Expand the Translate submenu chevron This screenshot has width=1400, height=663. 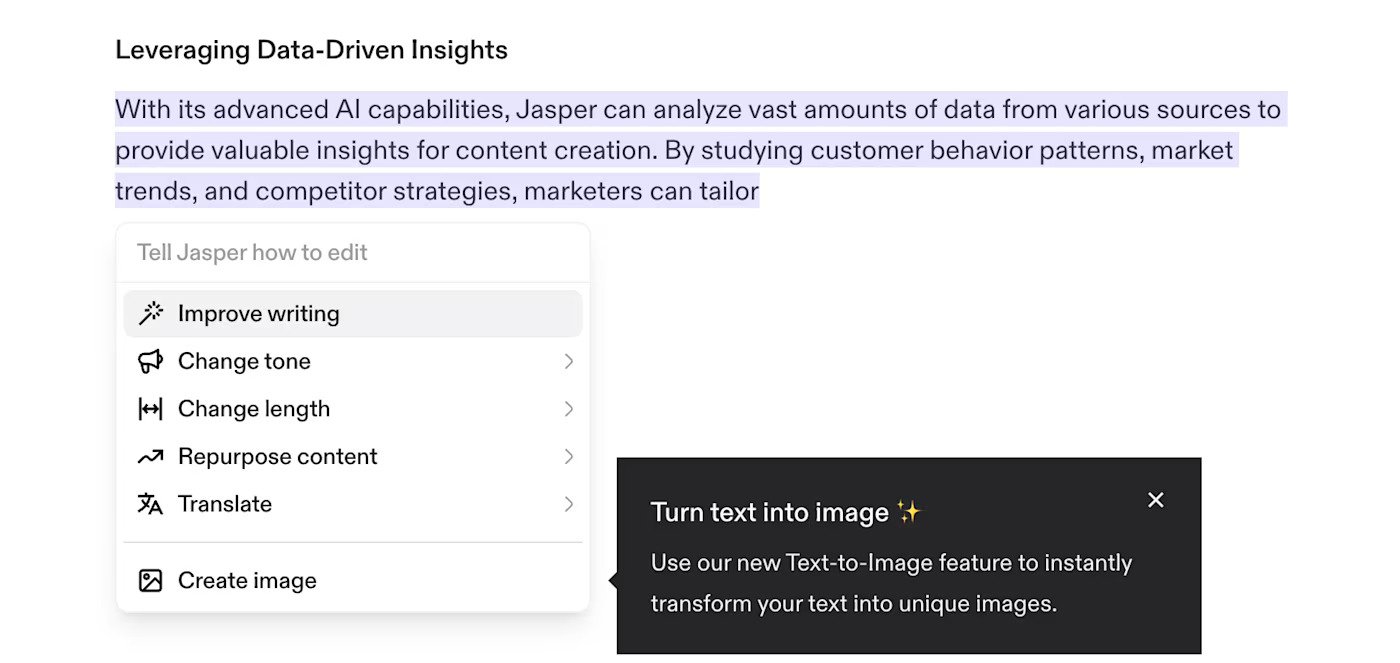568,504
